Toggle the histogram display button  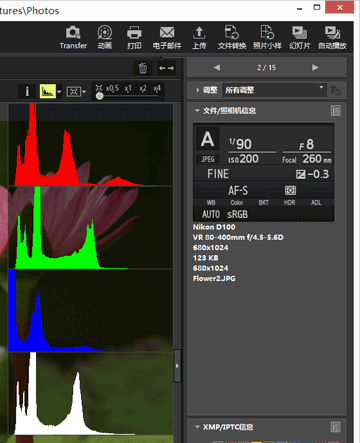tap(48, 91)
